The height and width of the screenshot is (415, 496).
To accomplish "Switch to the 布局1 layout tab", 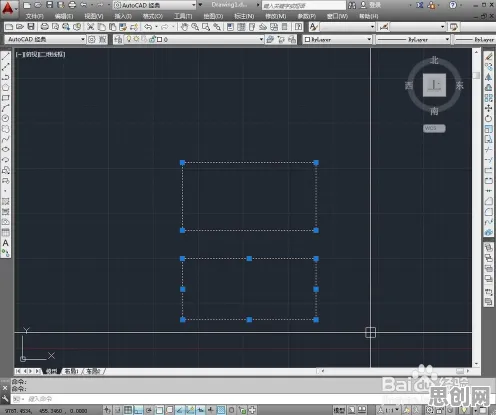I will [72, 371].
